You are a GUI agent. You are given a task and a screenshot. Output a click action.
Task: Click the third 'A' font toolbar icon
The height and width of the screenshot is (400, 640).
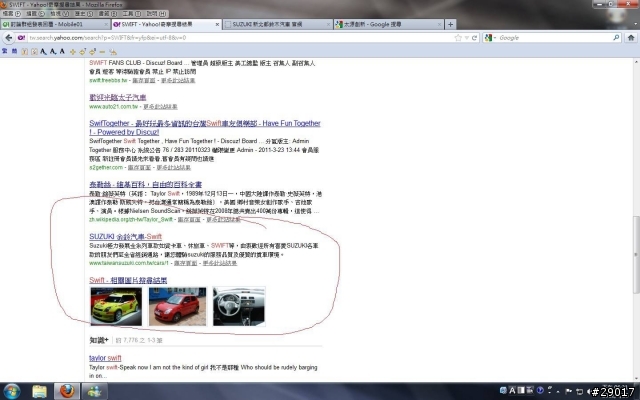(62, 51)
